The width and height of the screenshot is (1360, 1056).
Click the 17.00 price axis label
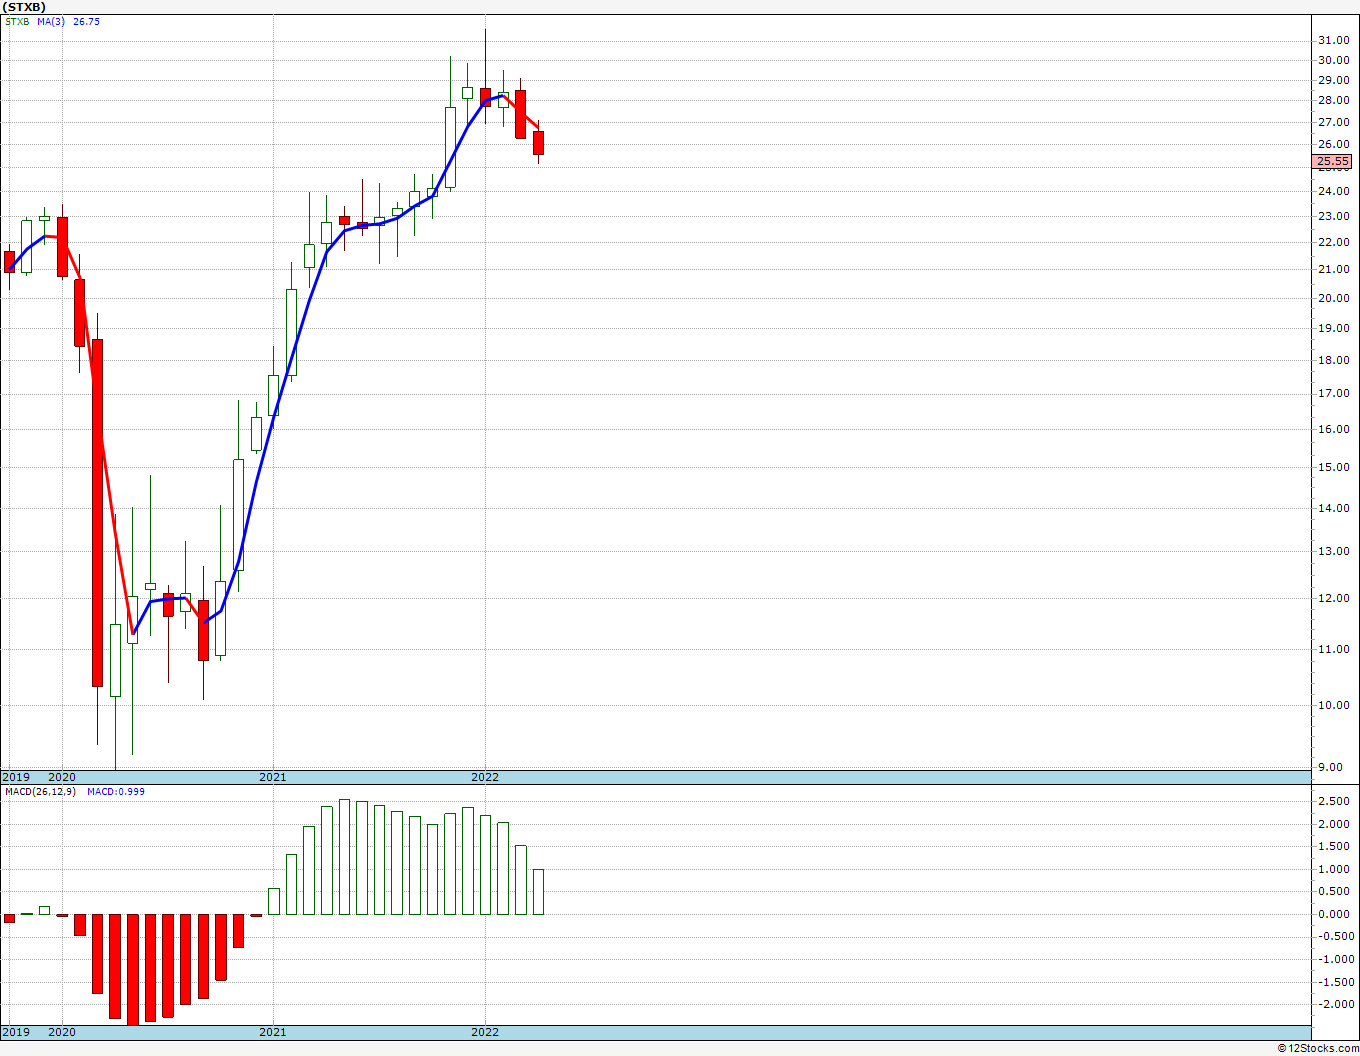coord(1333,393)
